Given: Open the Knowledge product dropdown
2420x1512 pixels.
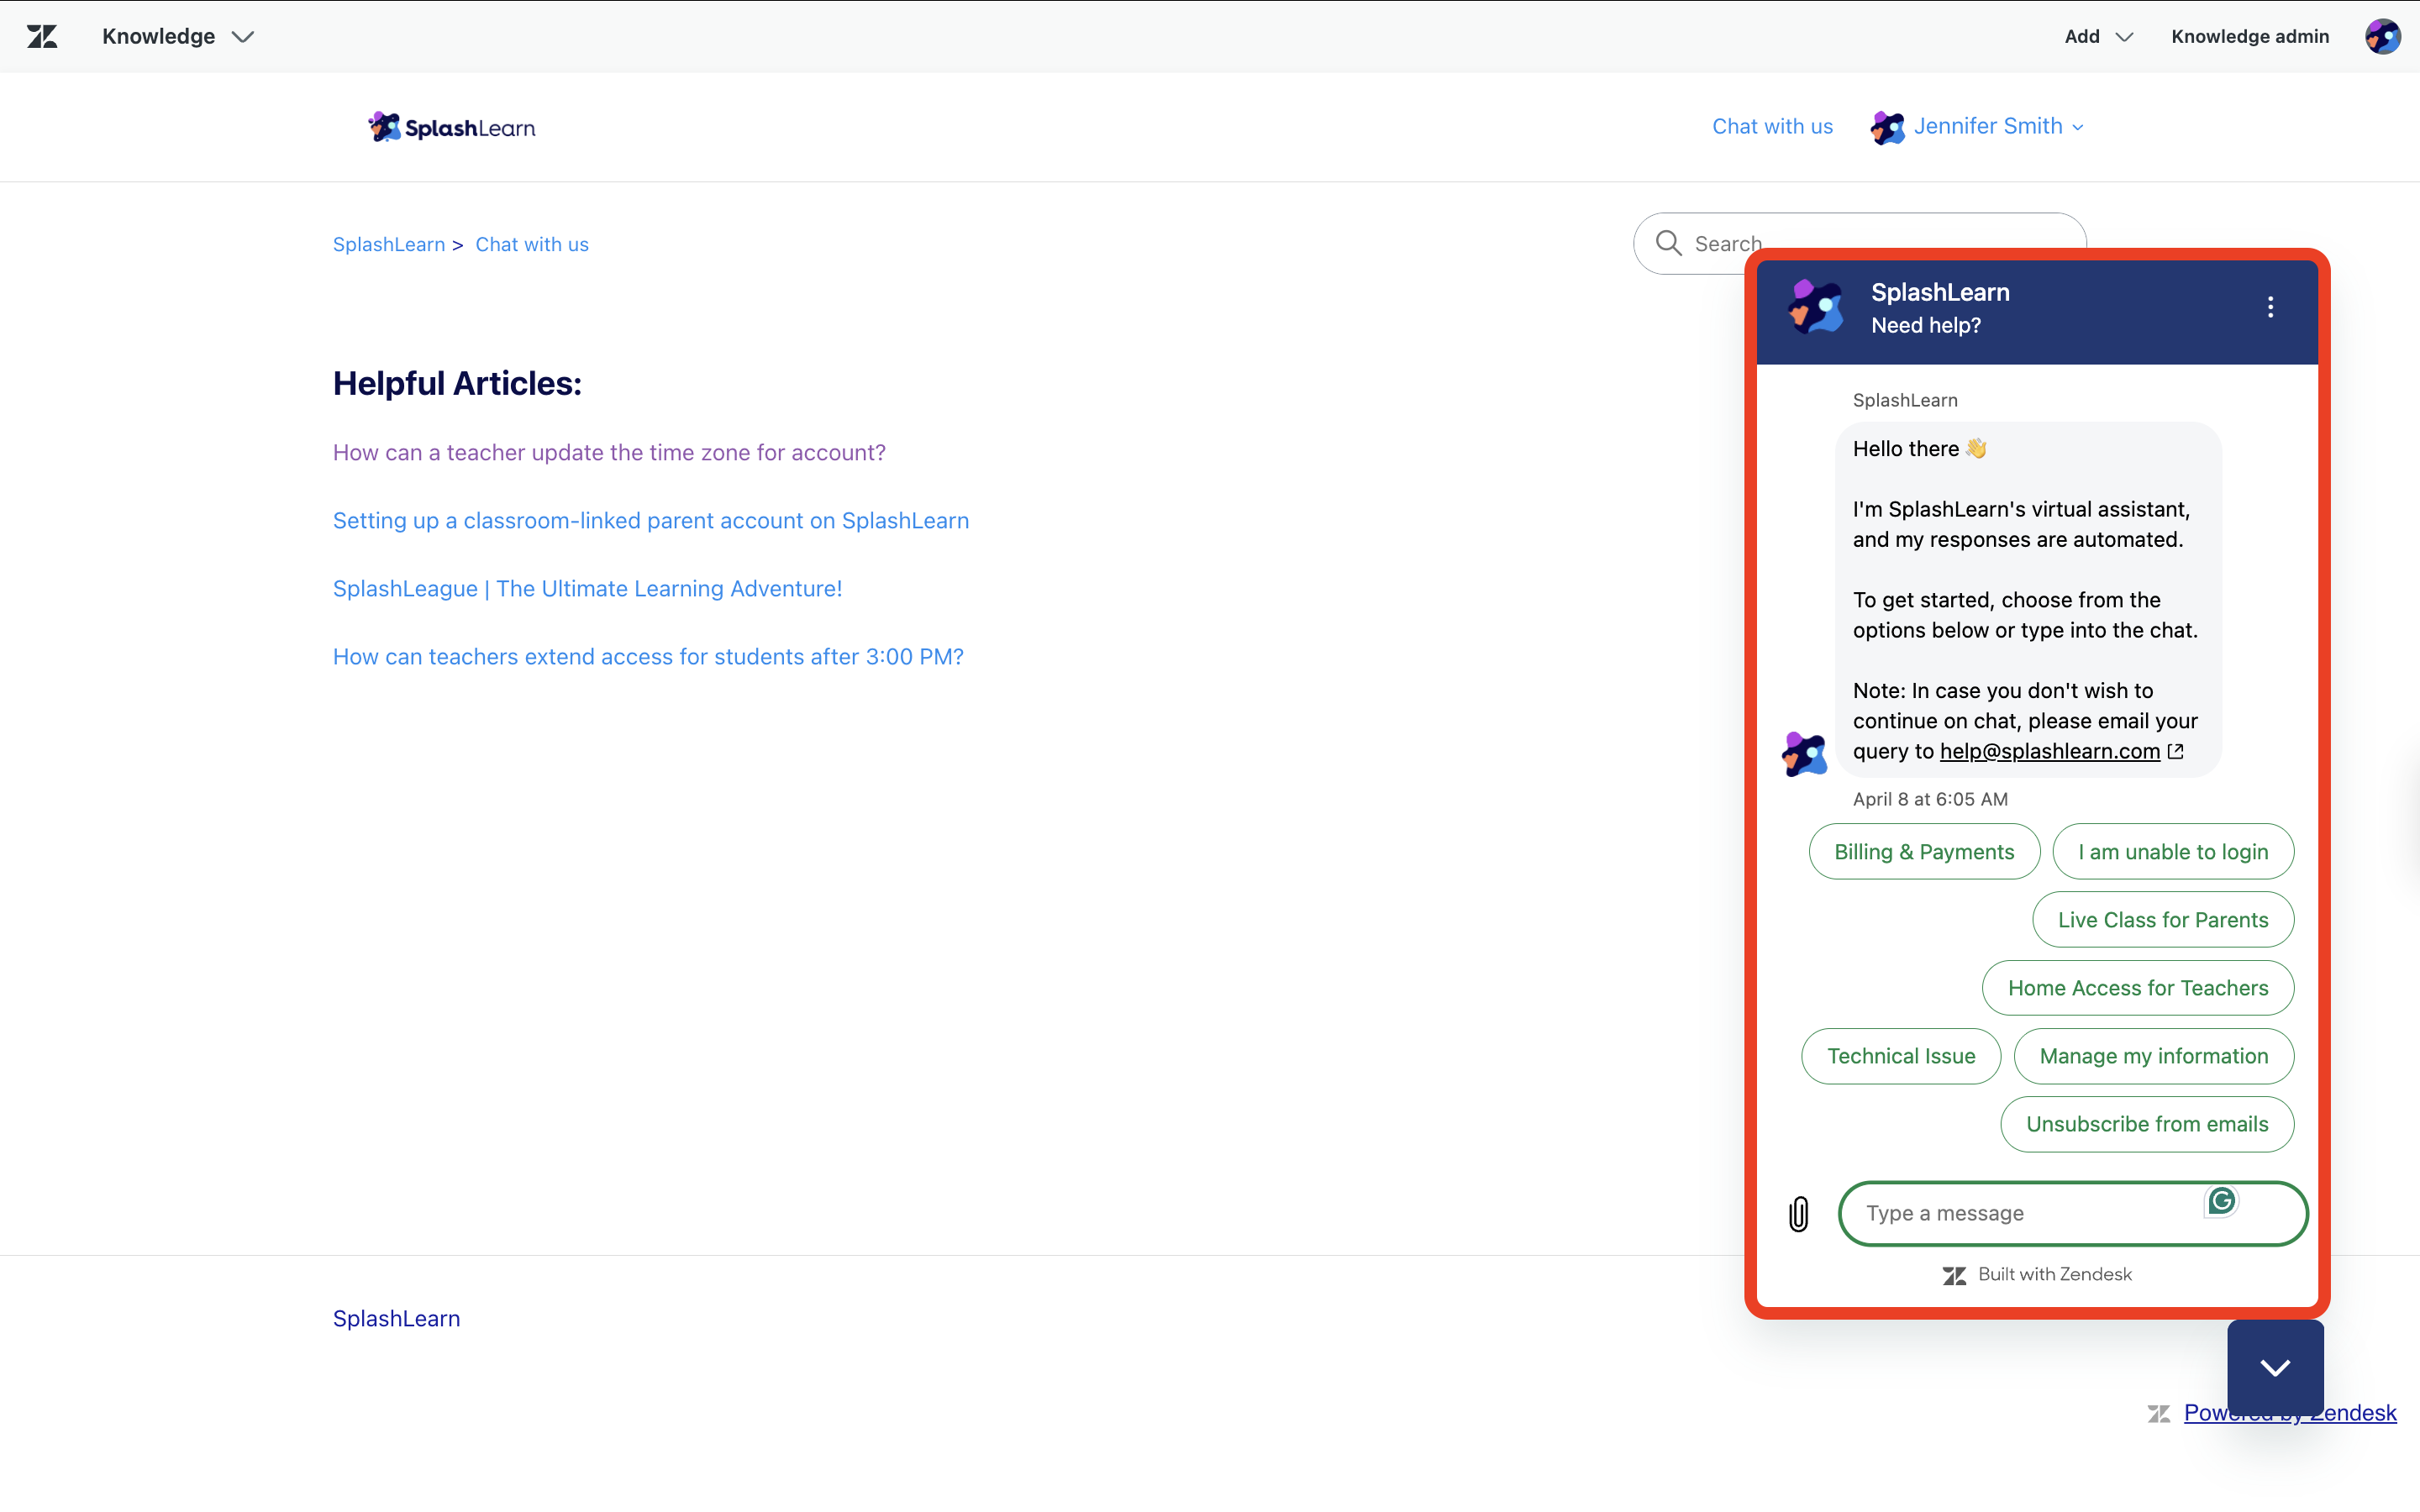Looking at the screenshot, I should point(178,36).
